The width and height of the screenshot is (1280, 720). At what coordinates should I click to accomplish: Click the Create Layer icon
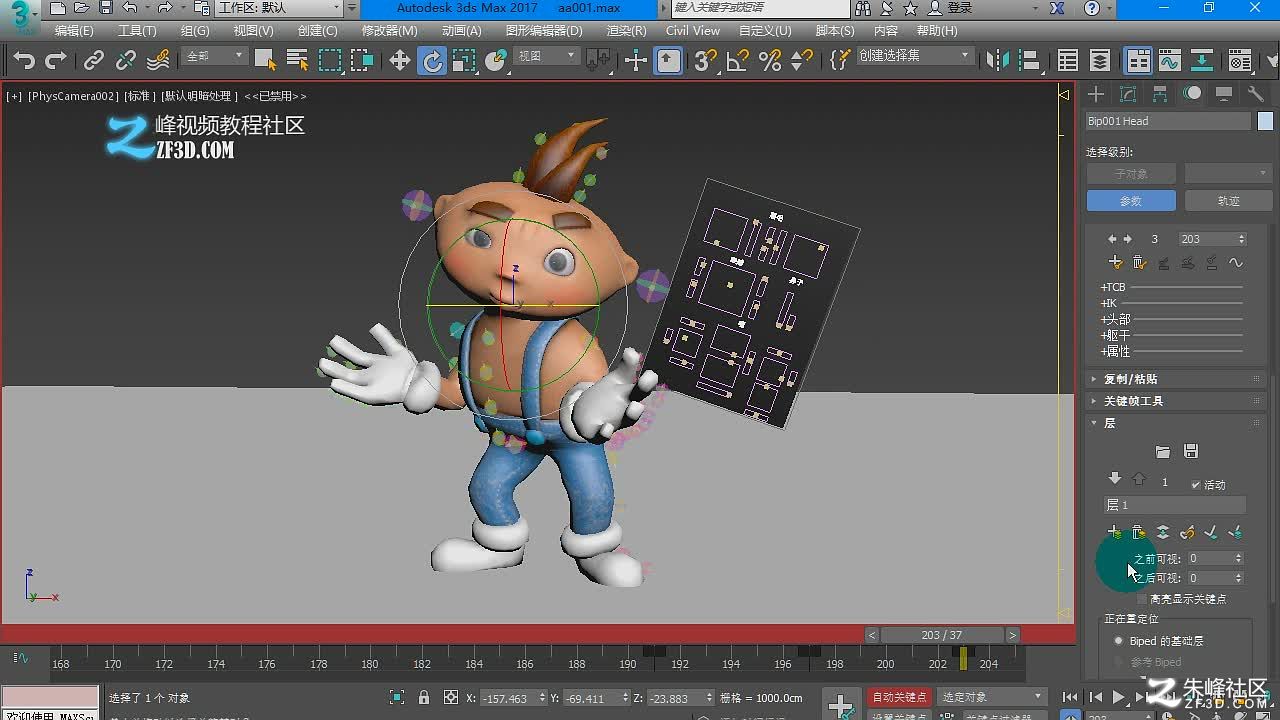(x=1115, y=532)
